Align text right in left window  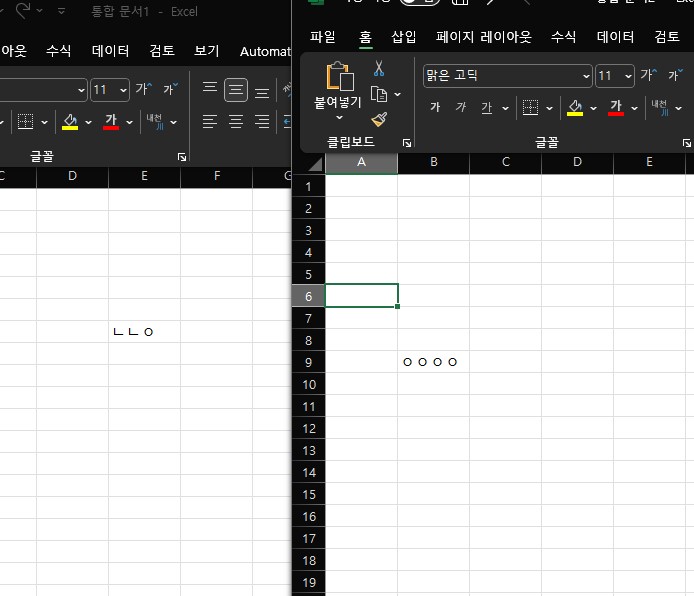(262, 121)
